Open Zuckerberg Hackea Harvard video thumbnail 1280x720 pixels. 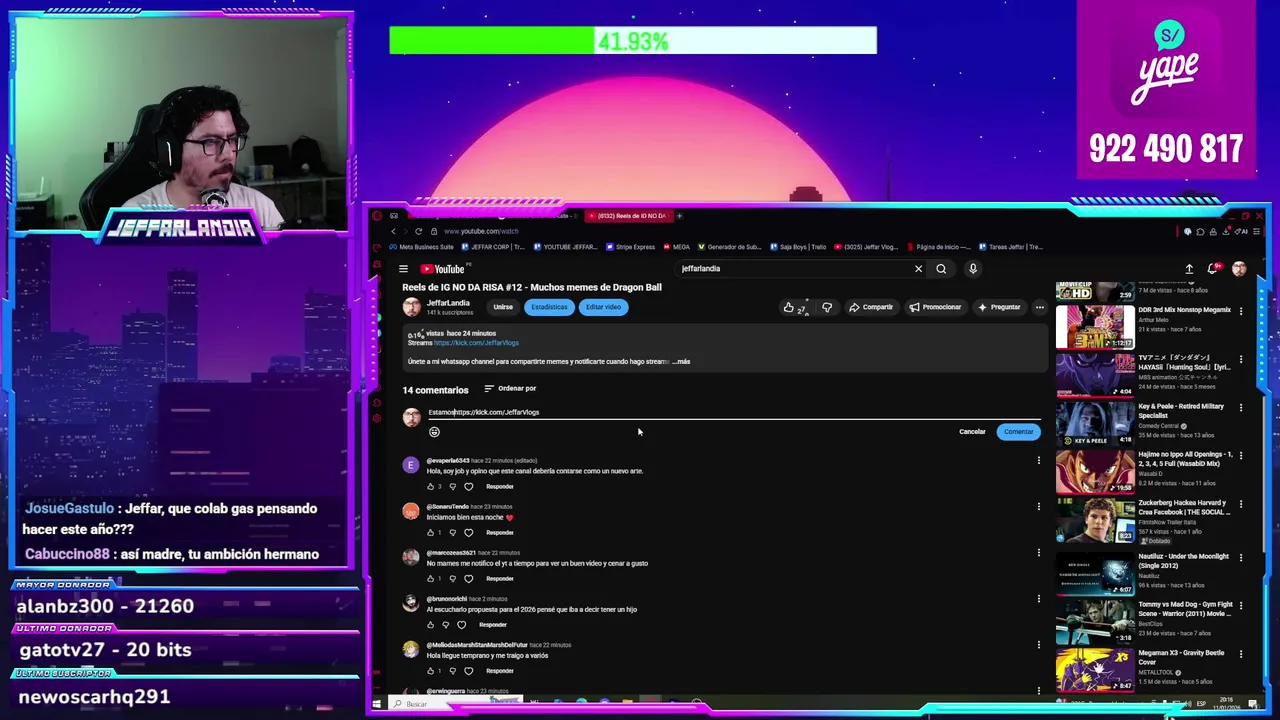(1095, 520)
